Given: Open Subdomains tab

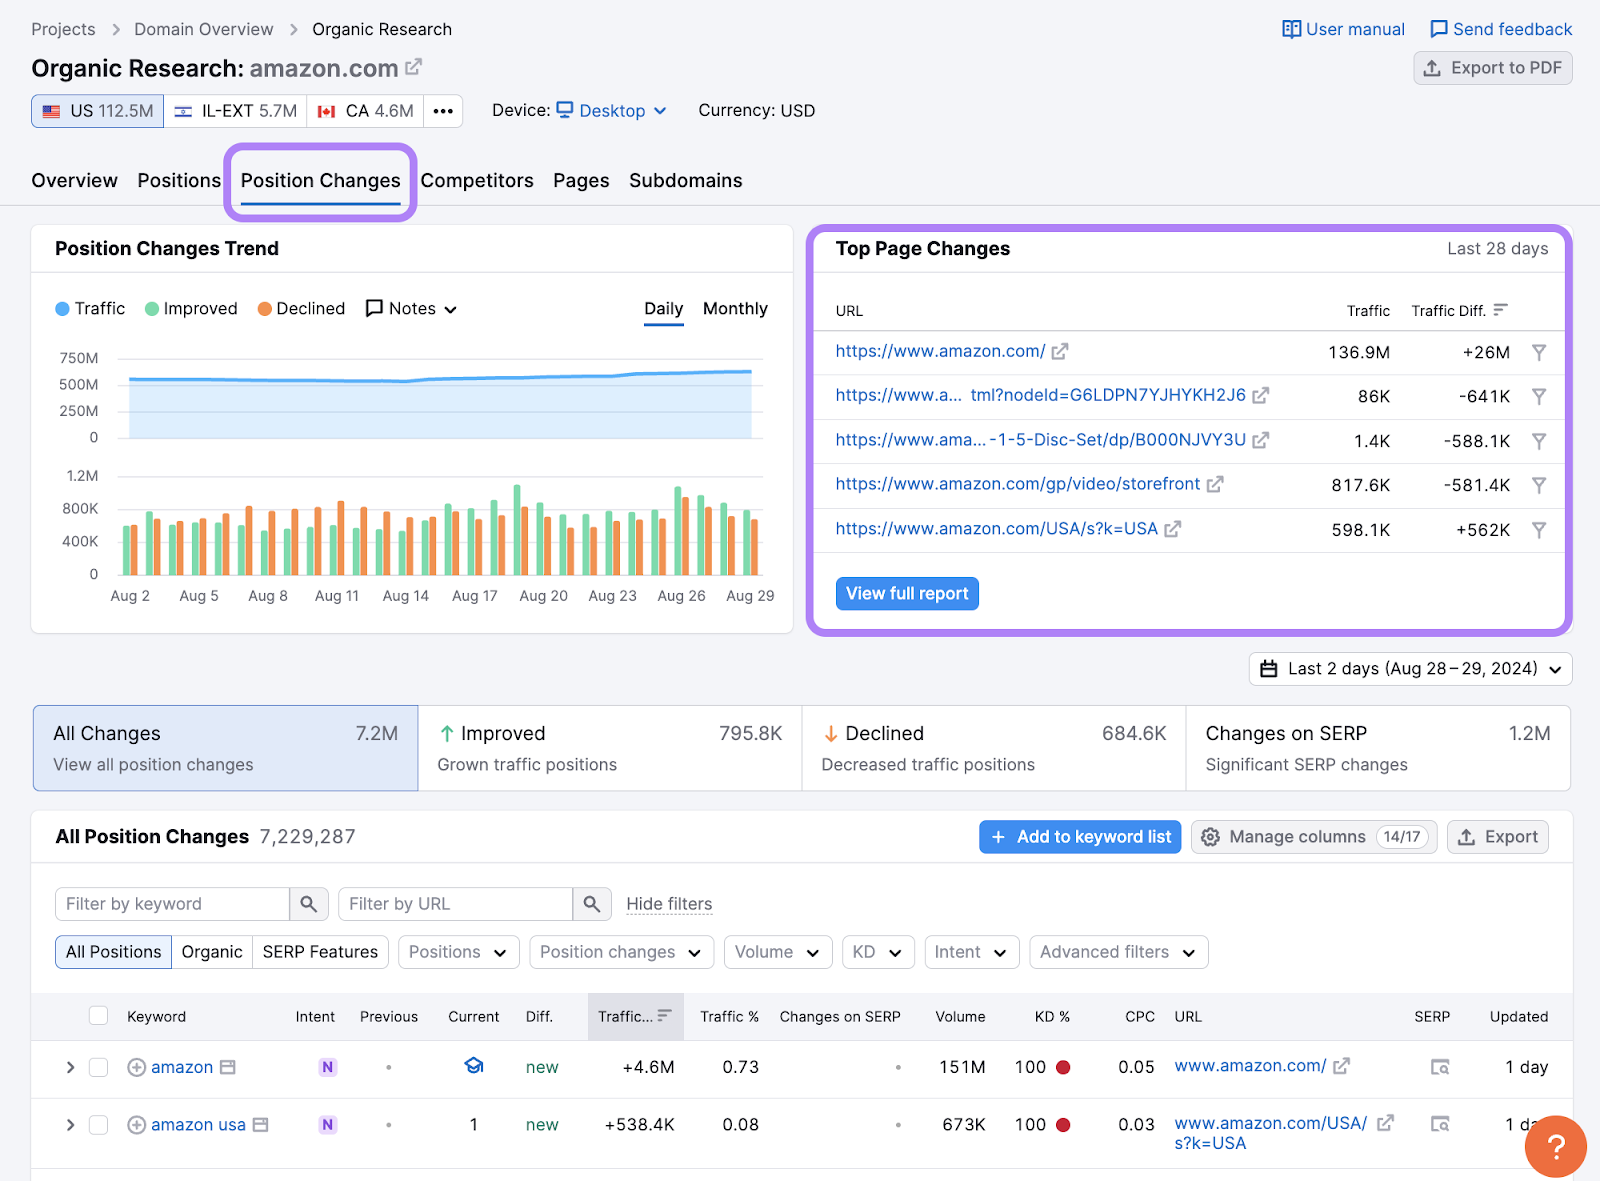Looking at the screenshot, I should (686, 181).
